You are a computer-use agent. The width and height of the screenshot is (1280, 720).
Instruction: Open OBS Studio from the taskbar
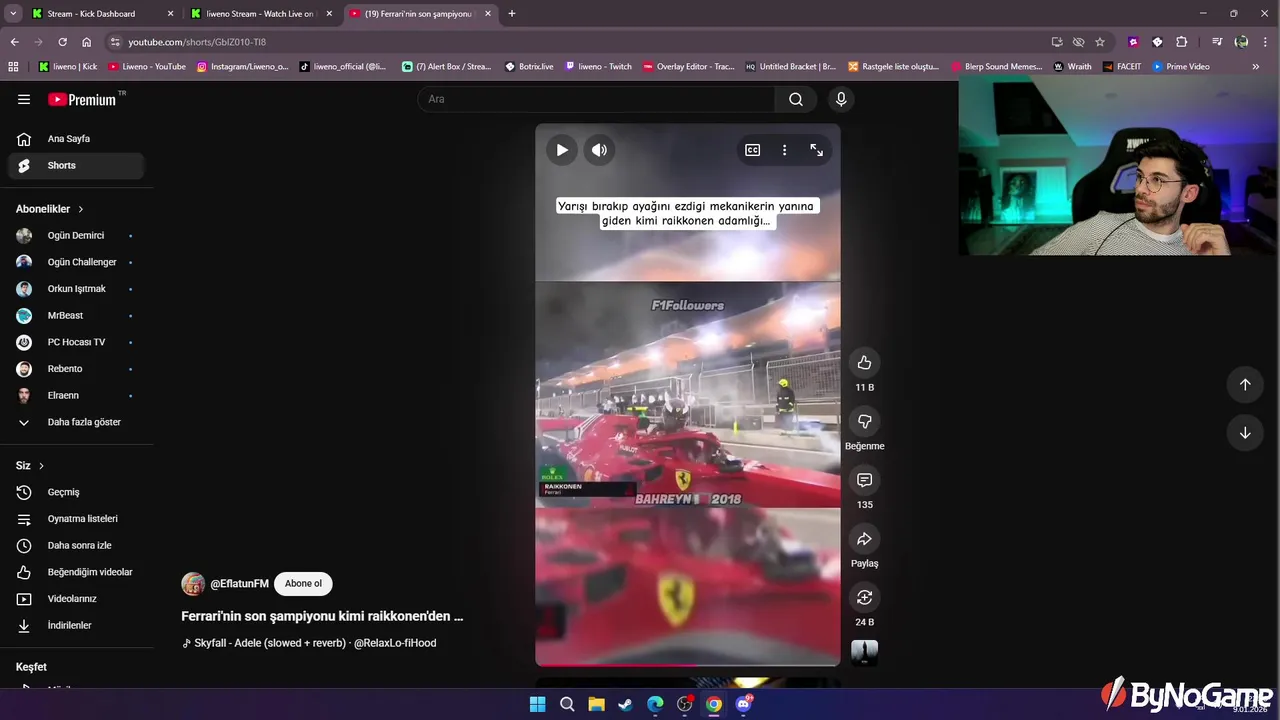685,704
